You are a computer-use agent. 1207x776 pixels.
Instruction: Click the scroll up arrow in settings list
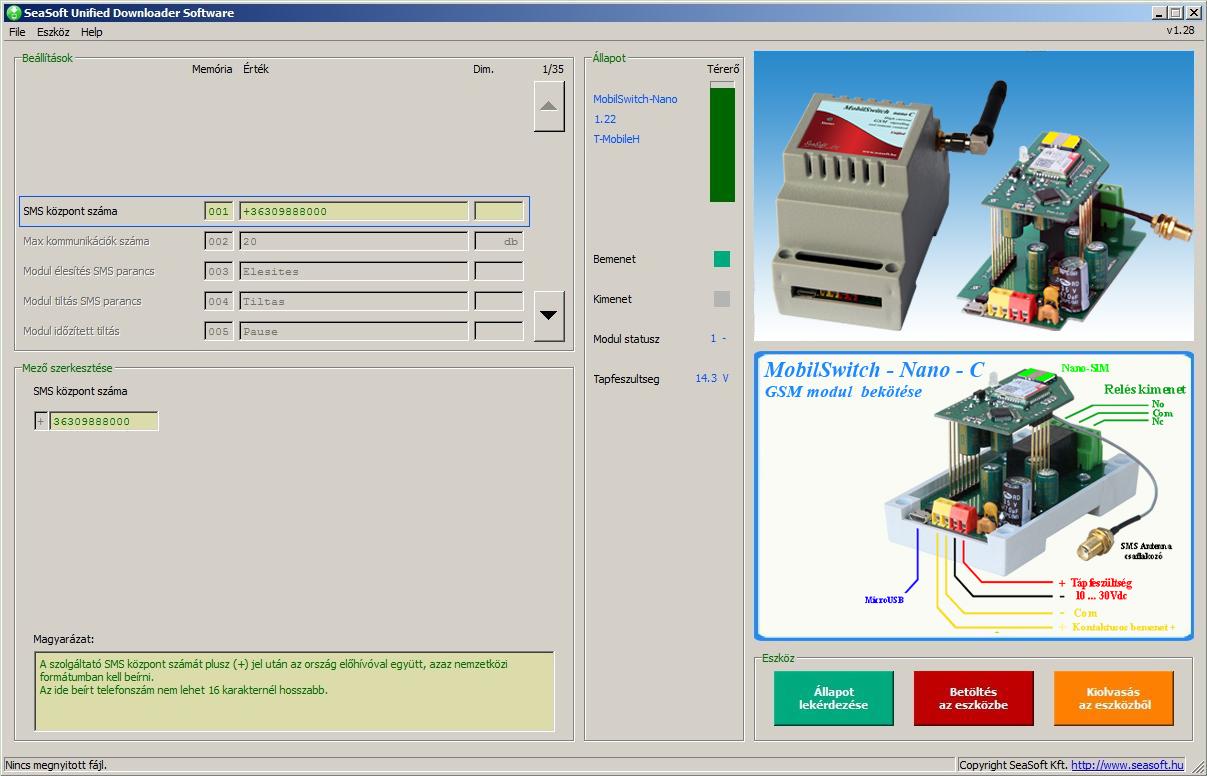[x=549, y=107]
